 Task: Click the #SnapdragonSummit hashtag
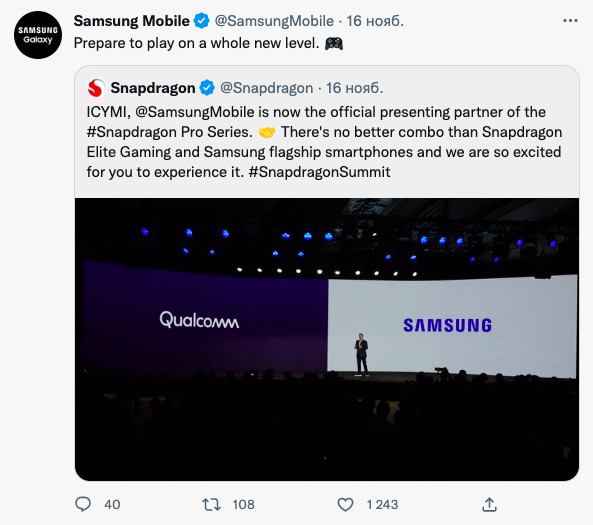coord(319,172)
